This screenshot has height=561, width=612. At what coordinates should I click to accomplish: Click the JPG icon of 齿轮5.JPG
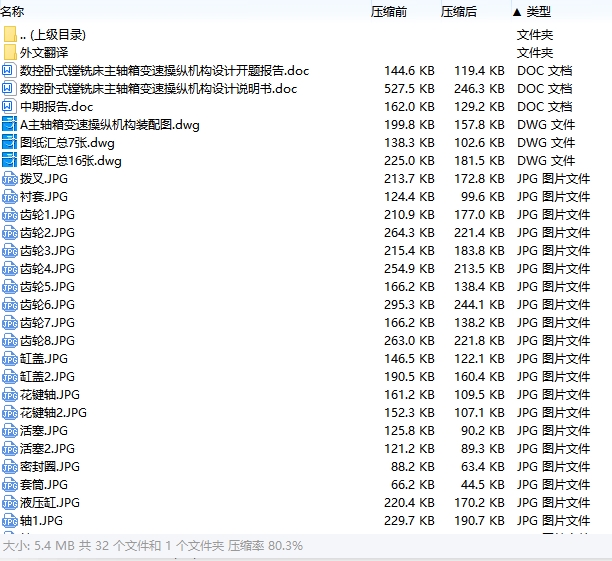10,287
